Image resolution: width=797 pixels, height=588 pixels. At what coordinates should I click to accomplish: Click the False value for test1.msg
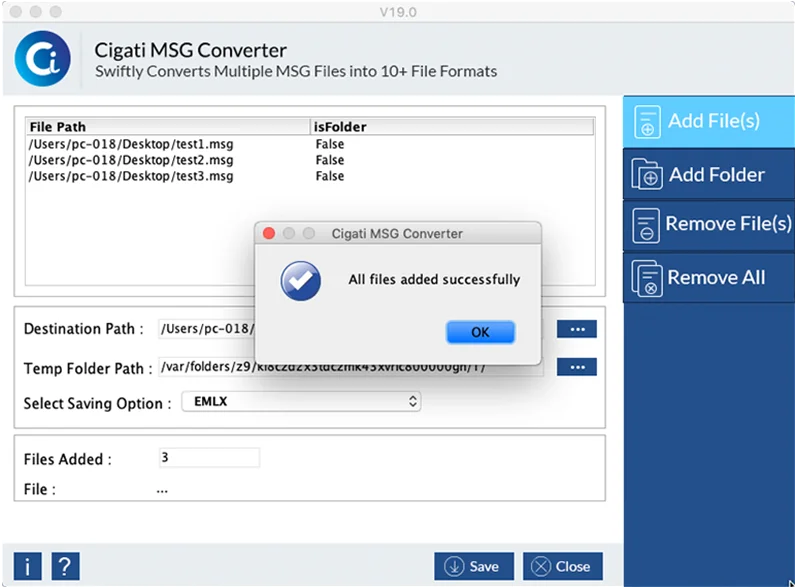click(330, 144)
